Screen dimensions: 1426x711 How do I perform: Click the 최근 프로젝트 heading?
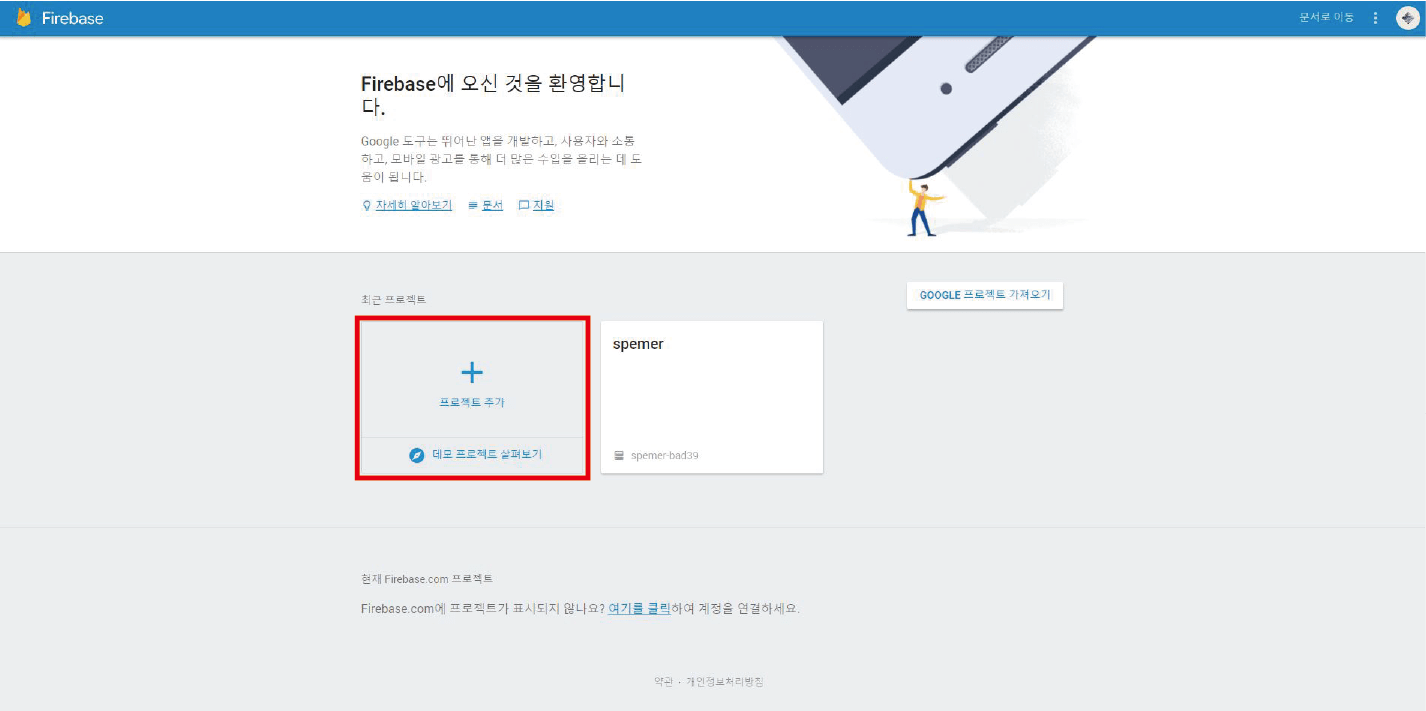point(393,300)
